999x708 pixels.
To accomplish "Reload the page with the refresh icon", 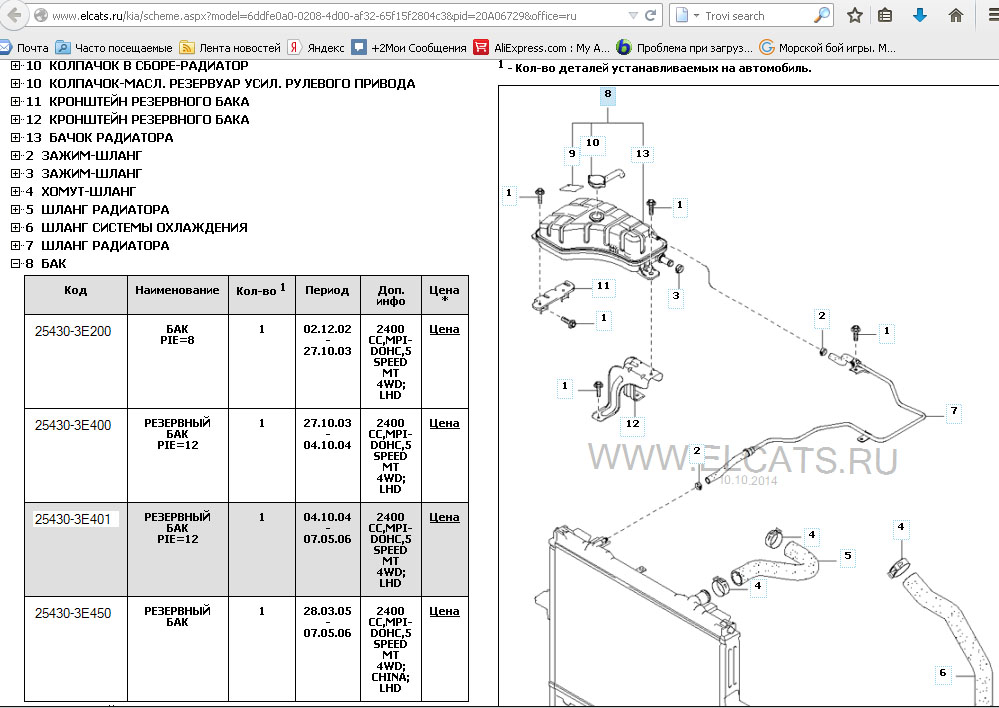I will [651, 16].
